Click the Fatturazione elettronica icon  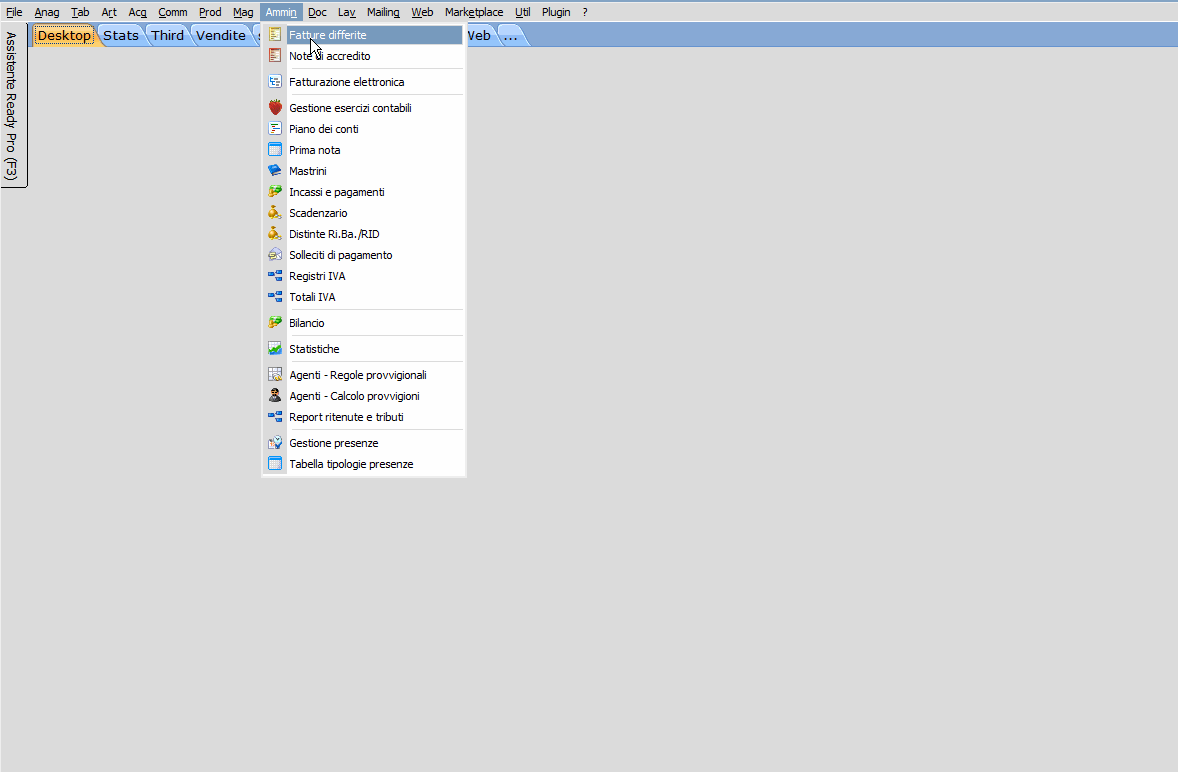(x=275, y=82)
